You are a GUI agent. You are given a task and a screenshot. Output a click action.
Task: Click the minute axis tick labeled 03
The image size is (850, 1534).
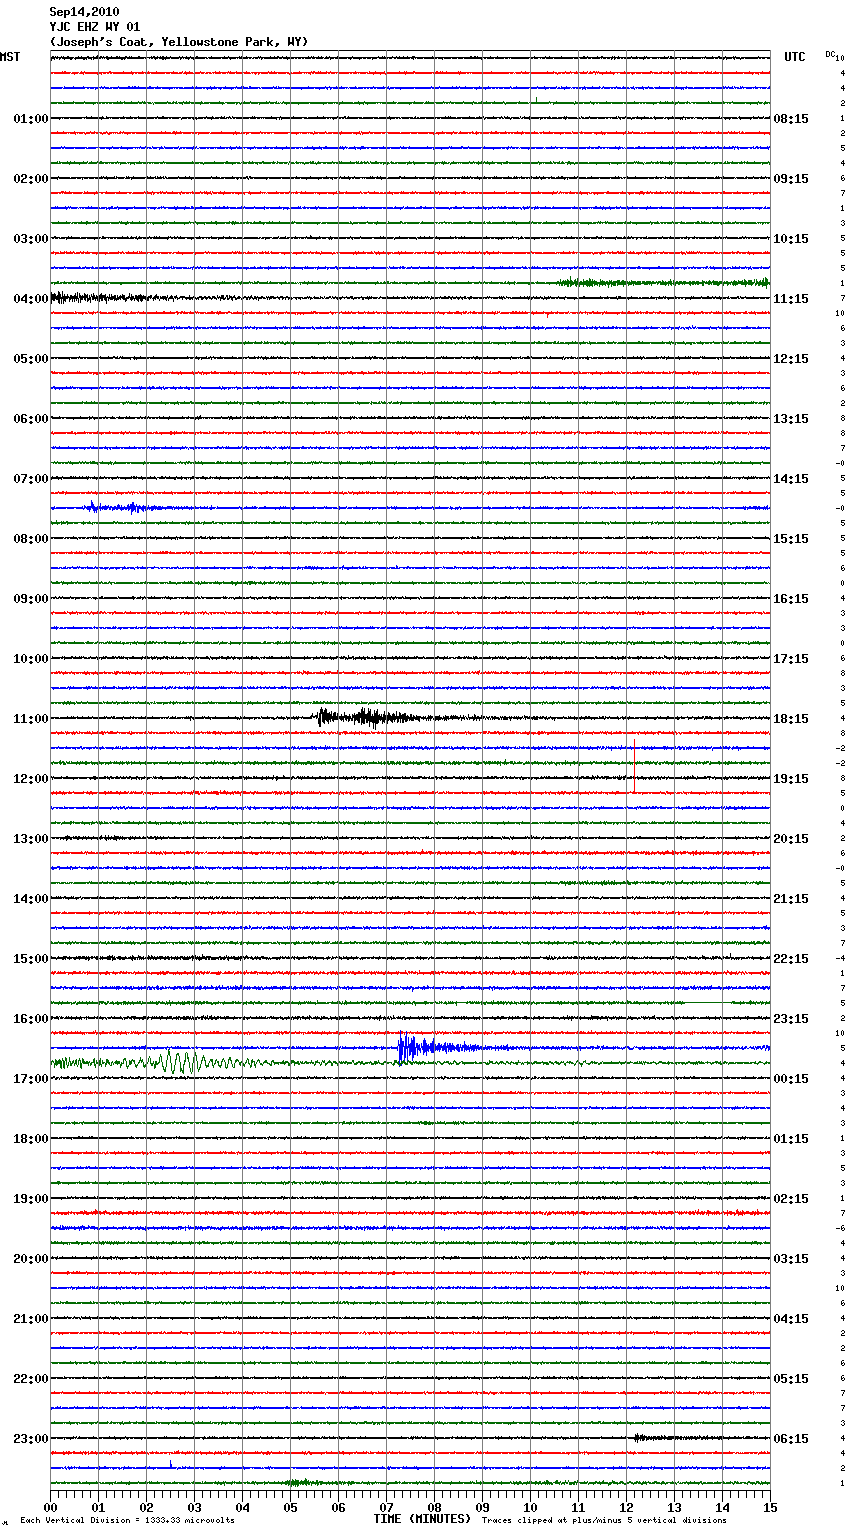pos(194,1507)
